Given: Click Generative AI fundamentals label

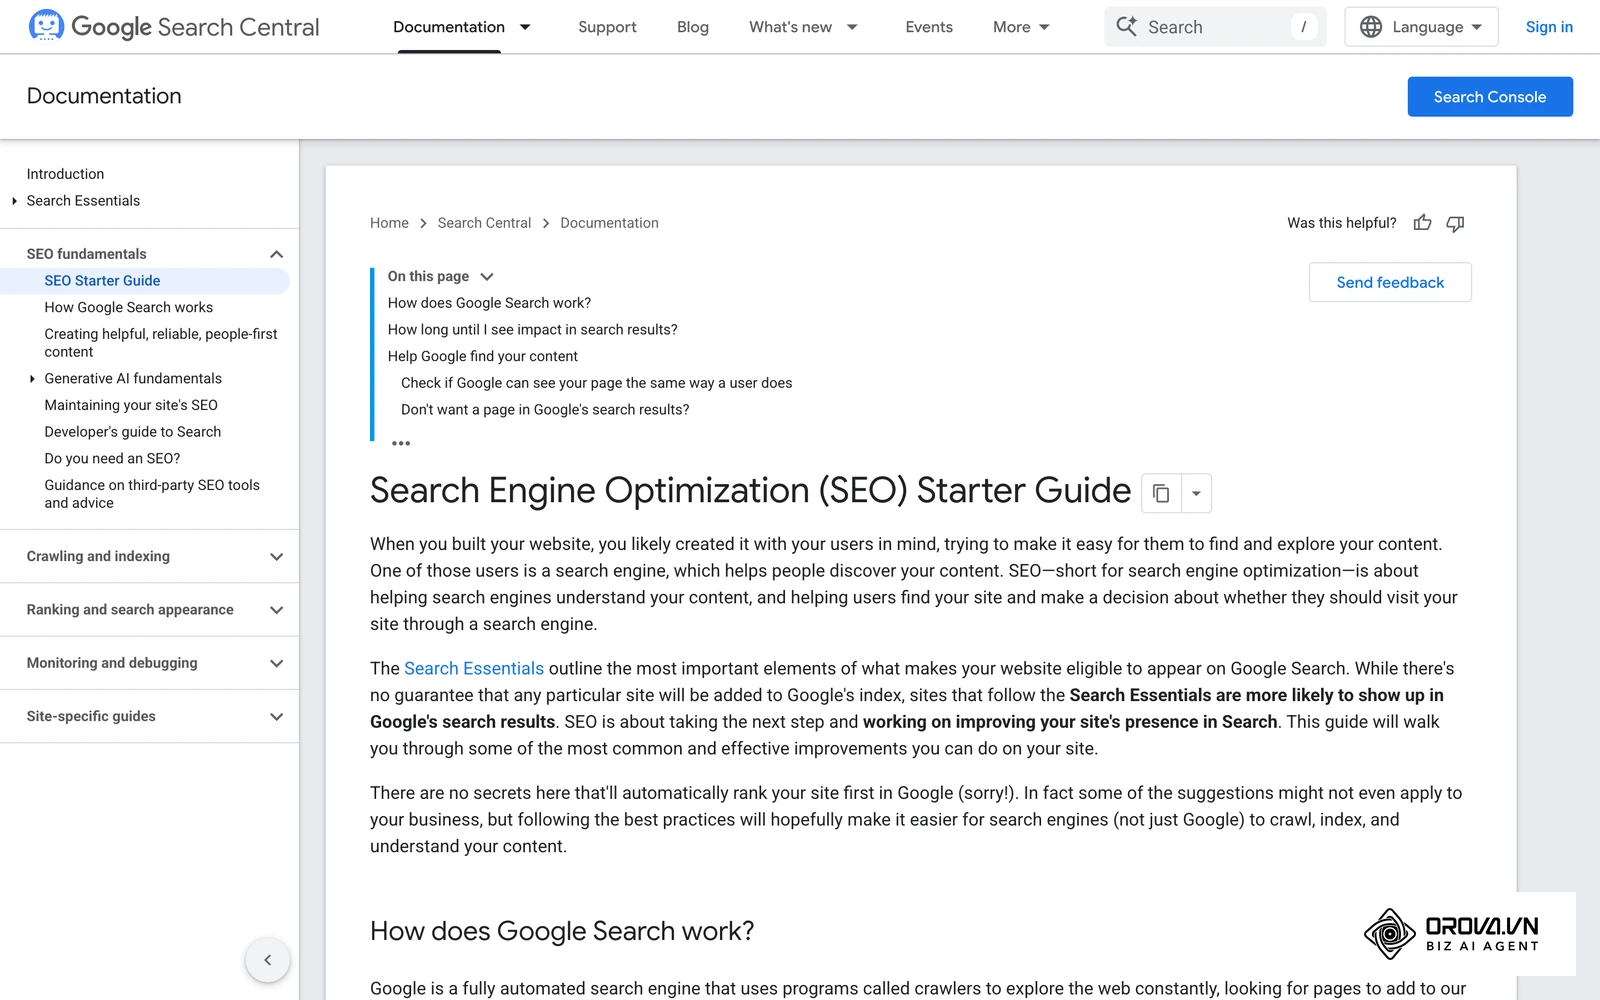Looking at the screenshot, I should [x=133, y=379].
